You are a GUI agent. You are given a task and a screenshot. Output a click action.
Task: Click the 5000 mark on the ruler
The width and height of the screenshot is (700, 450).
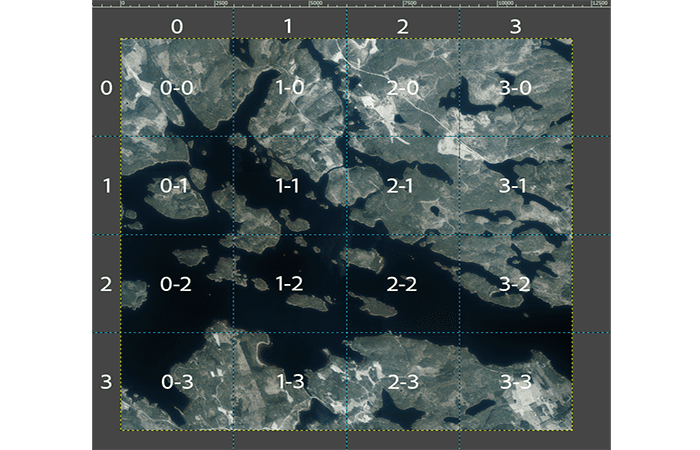click(x=316, y=3)
